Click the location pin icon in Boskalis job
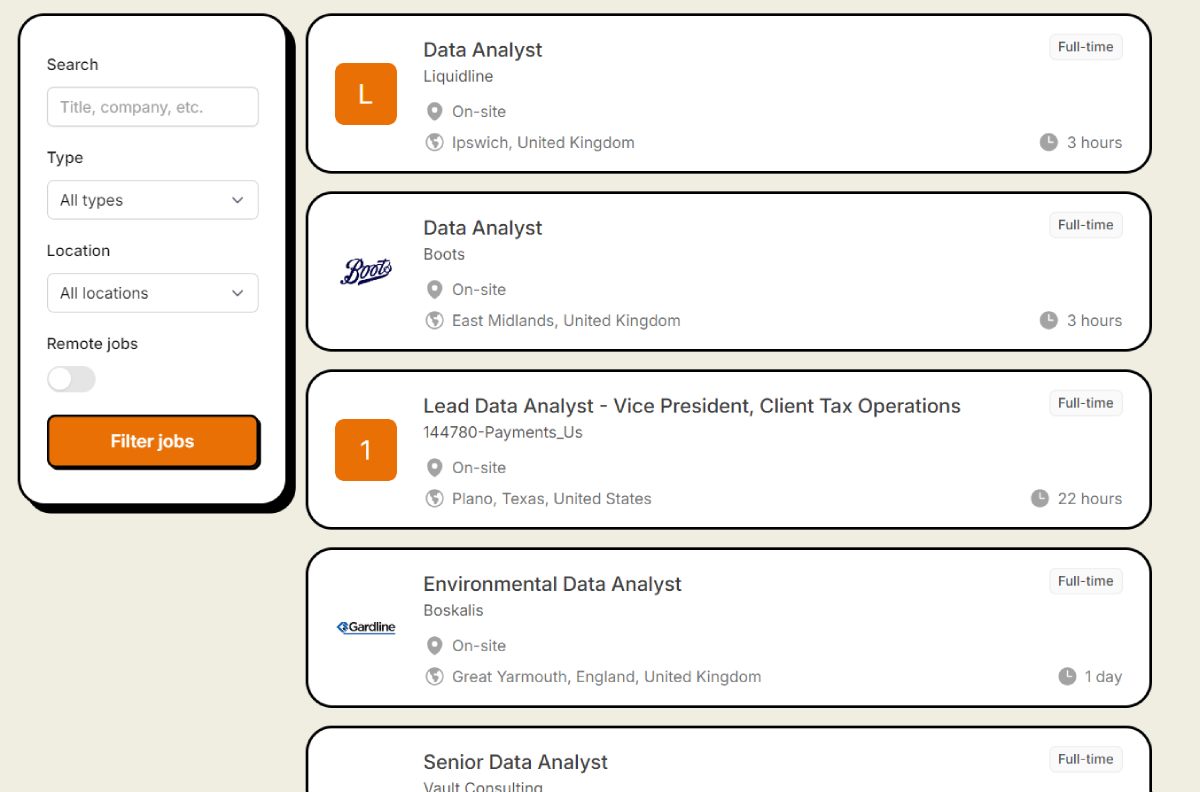Viewport: 1200px width, 792px height. [434, 646]
